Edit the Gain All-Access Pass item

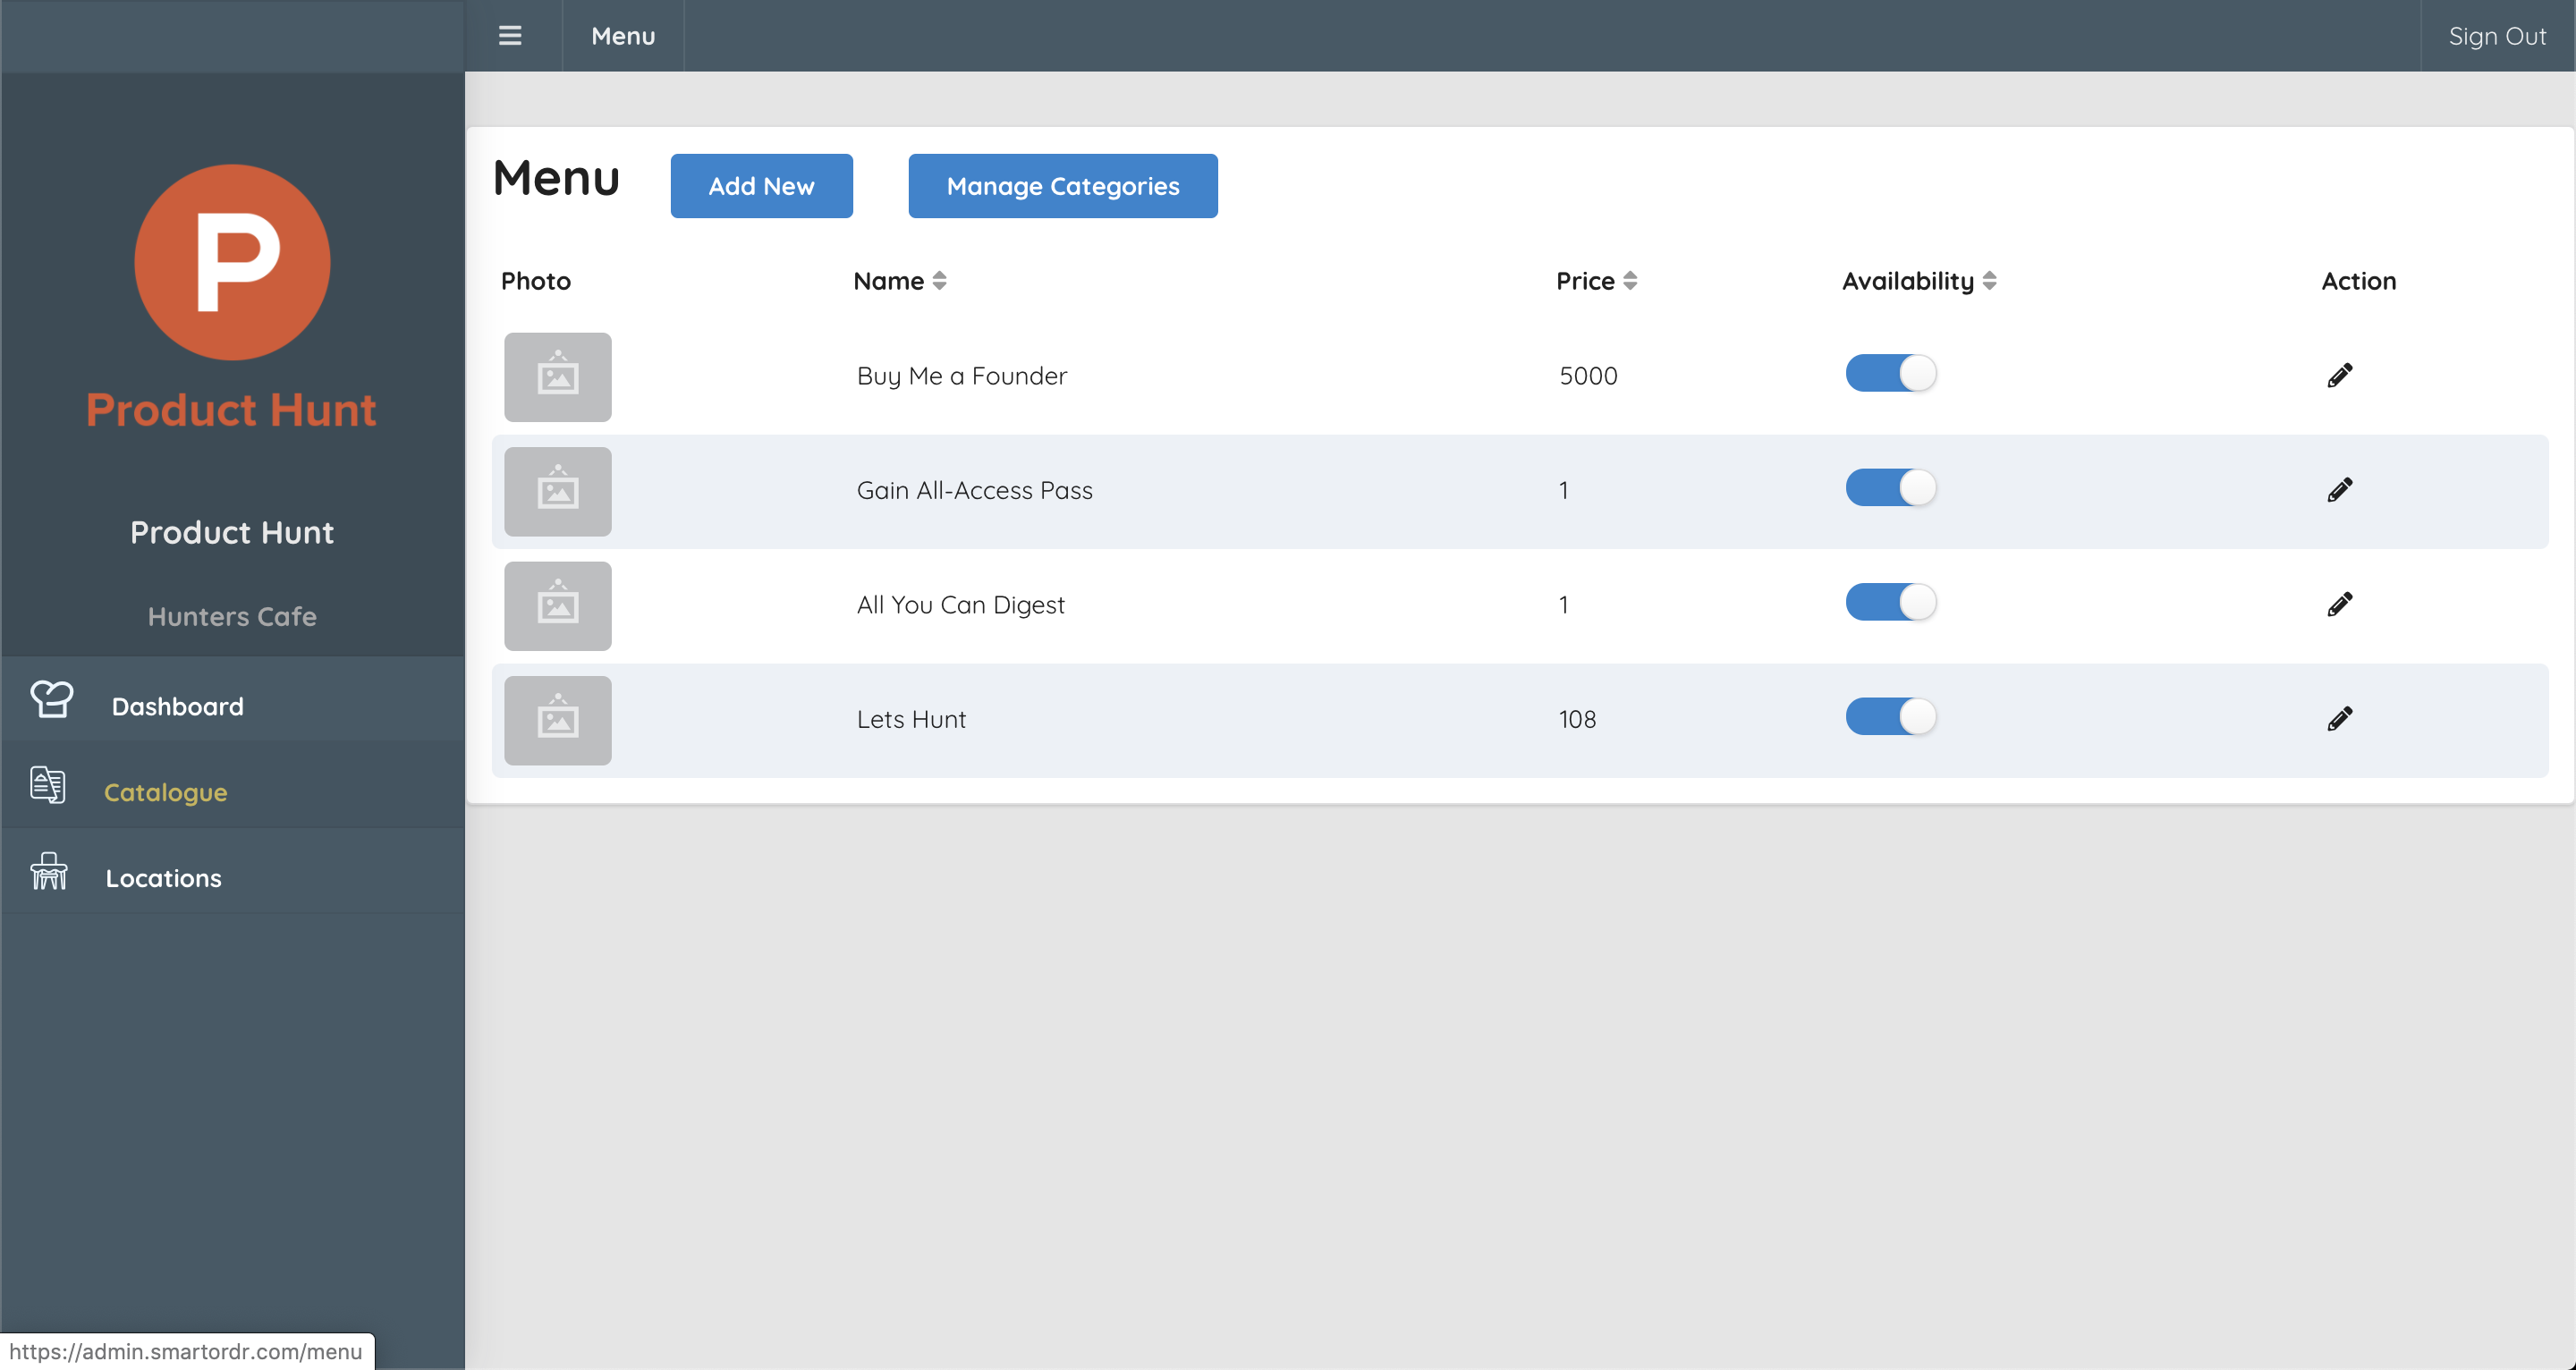pos(2340,489)
